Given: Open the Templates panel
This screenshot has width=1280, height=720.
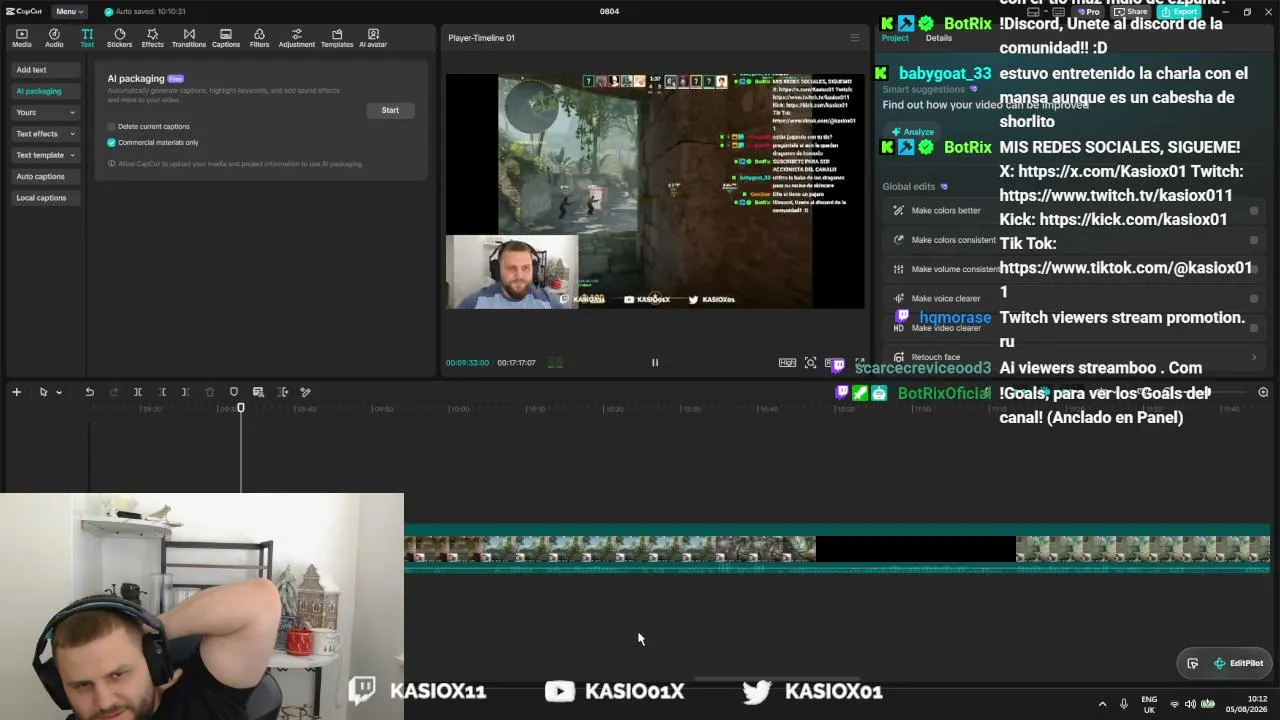Looking at the screenshot, I should pos(337,38).
